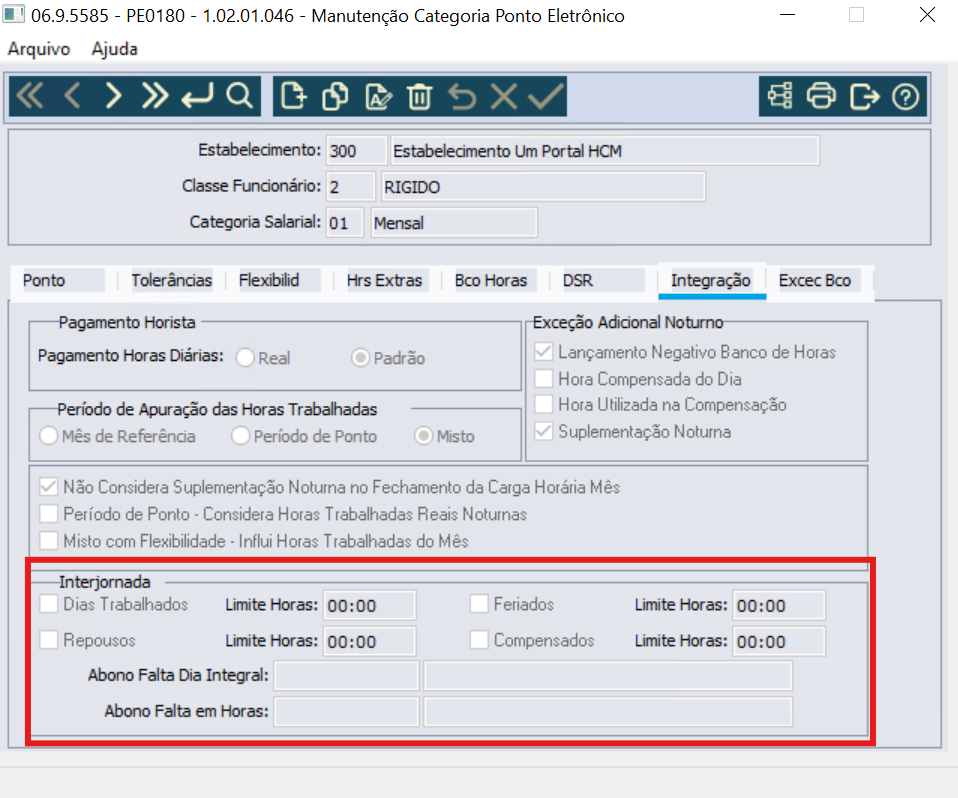Click the Estabelecimento code field showing 300
The height and width of the screenshot is (798, 958).
356,151
